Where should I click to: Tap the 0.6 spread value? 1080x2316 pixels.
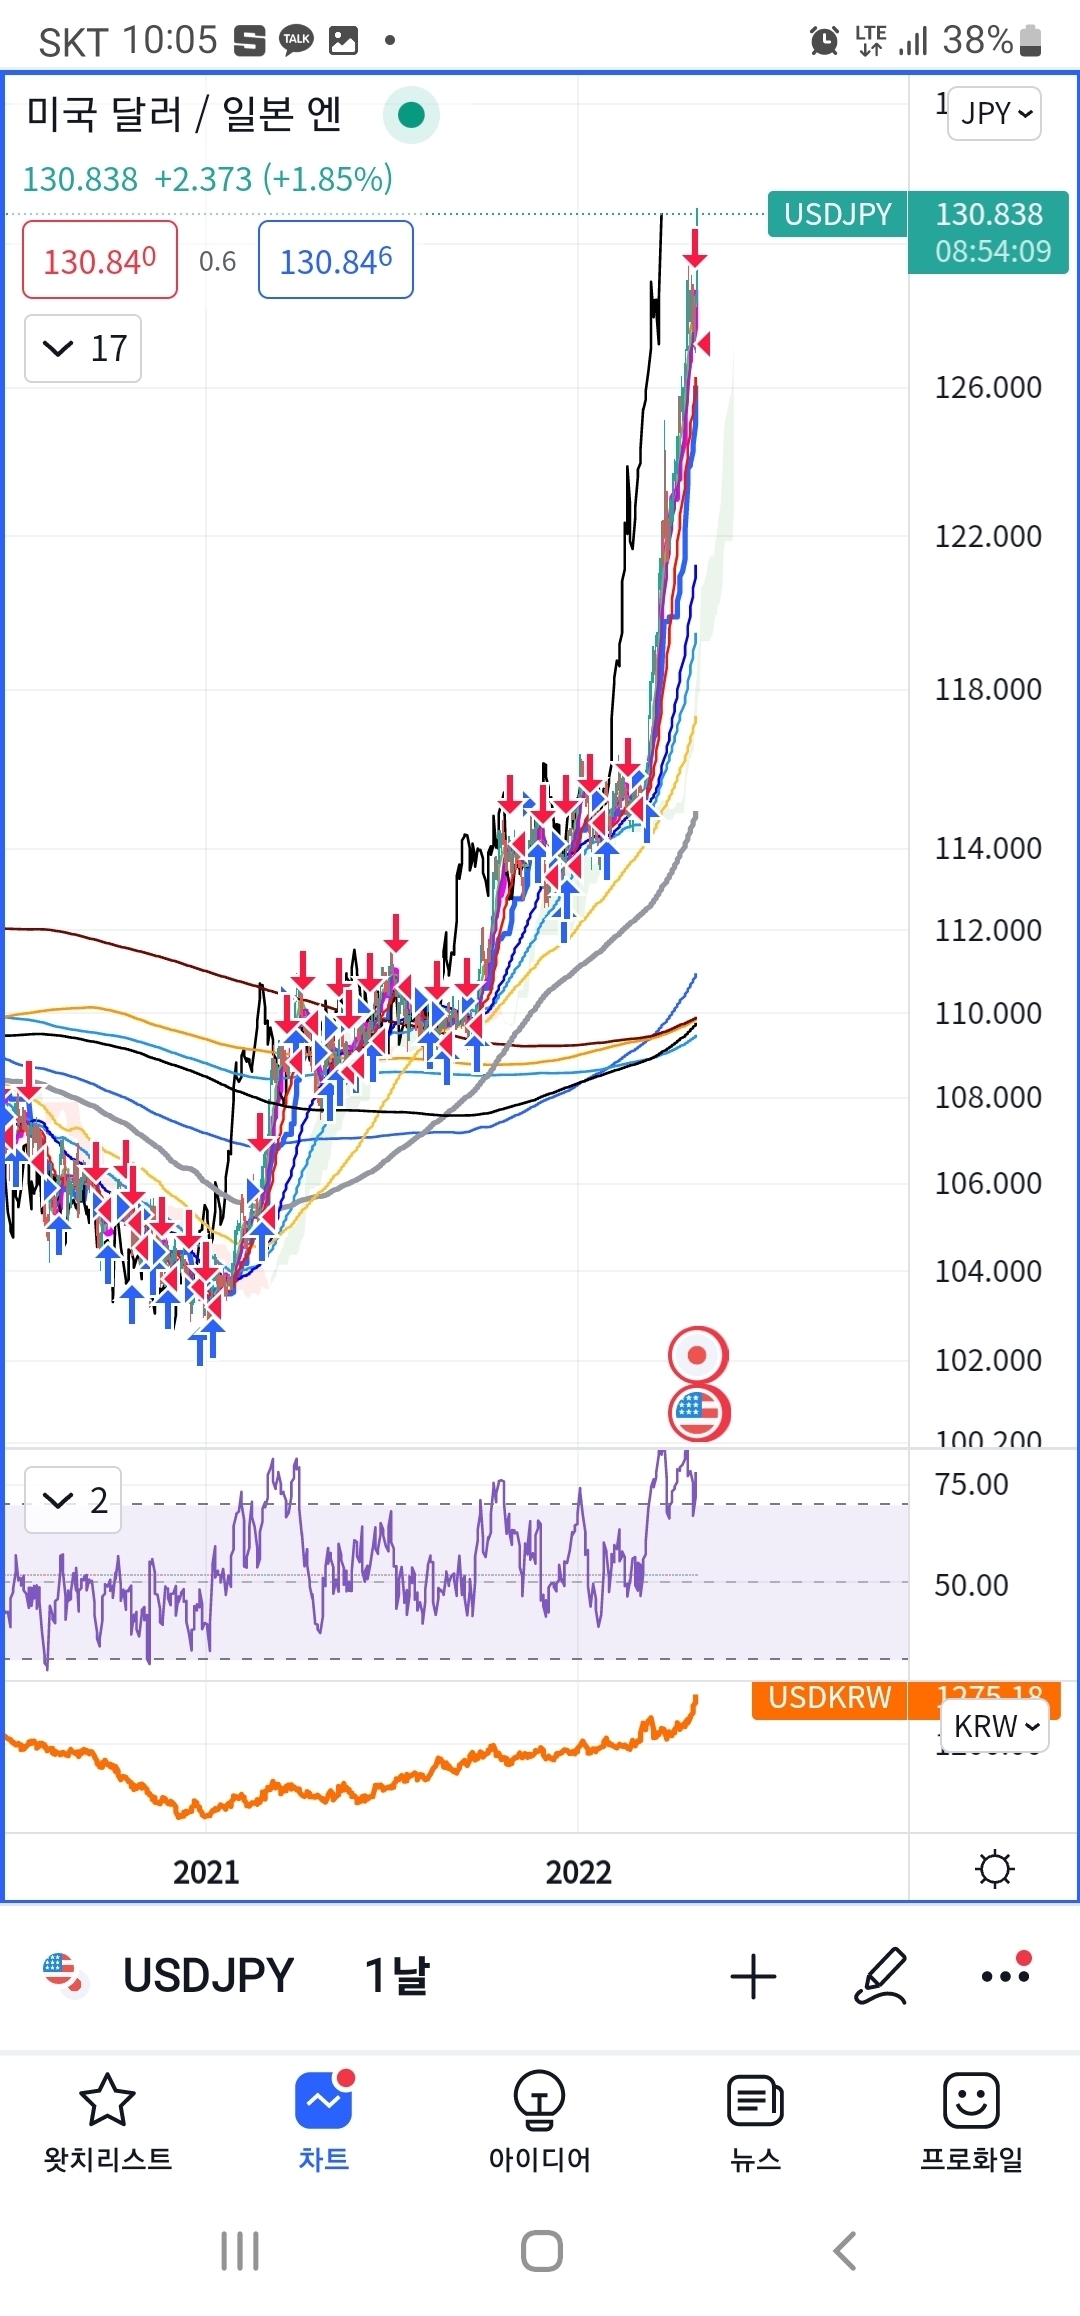pos(217,261)
